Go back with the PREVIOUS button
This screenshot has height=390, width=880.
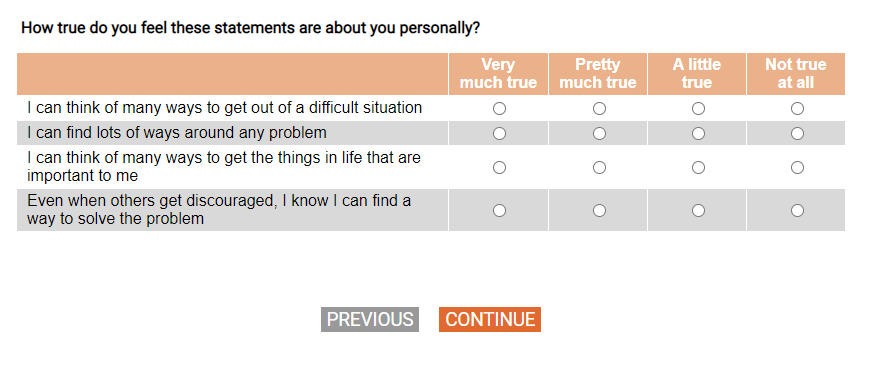[370, 319]
